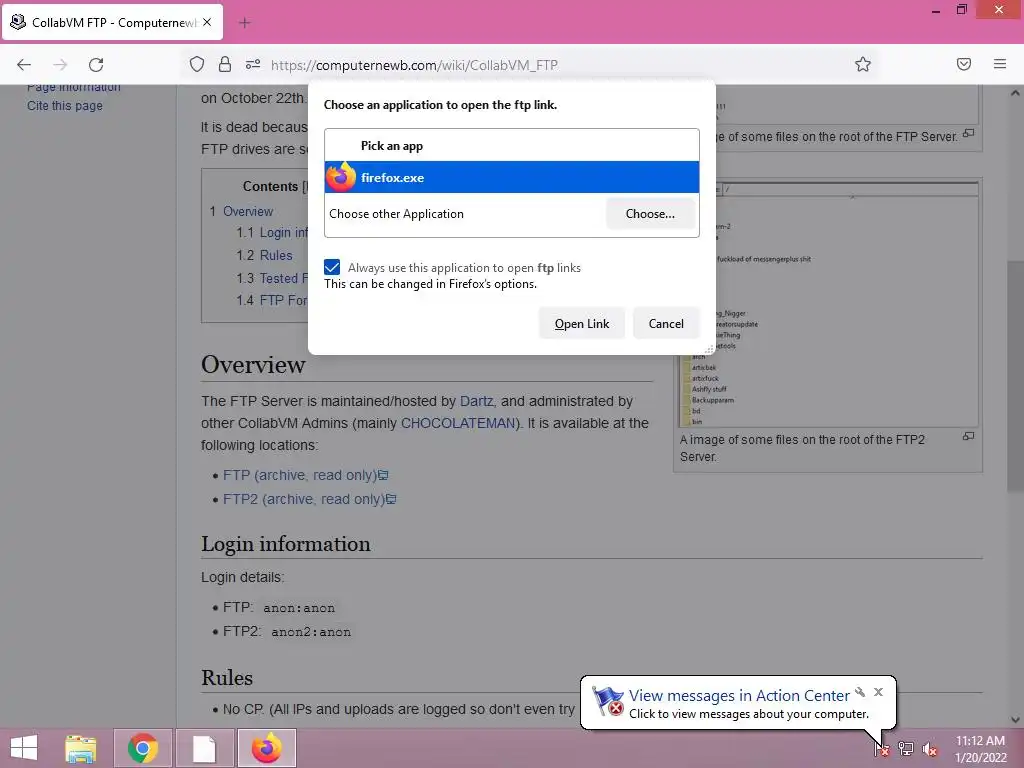Click the 1.3 Tested contents entry
This screenshot has width=1024, height=768.
click(x=272, y=278)
